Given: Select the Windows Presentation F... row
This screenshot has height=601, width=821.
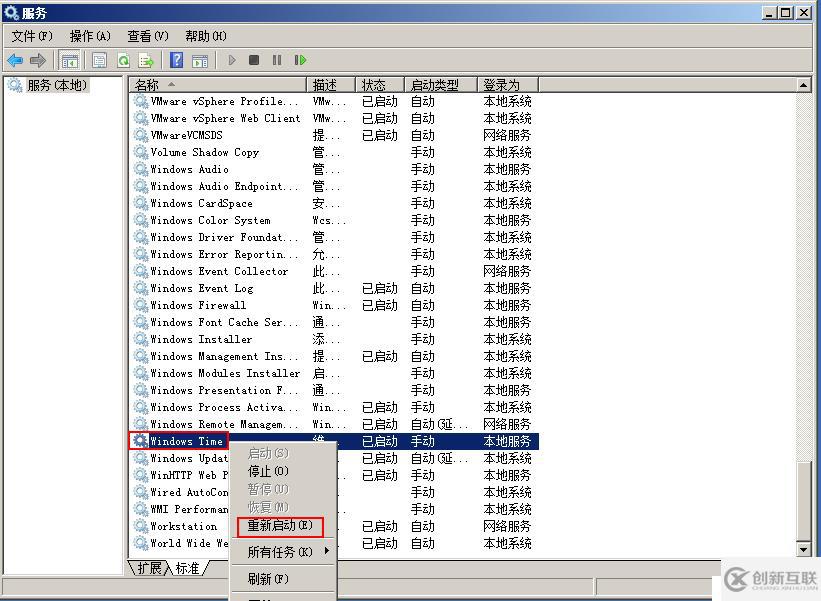Looking at the screenshot, I should coord(334,390).
